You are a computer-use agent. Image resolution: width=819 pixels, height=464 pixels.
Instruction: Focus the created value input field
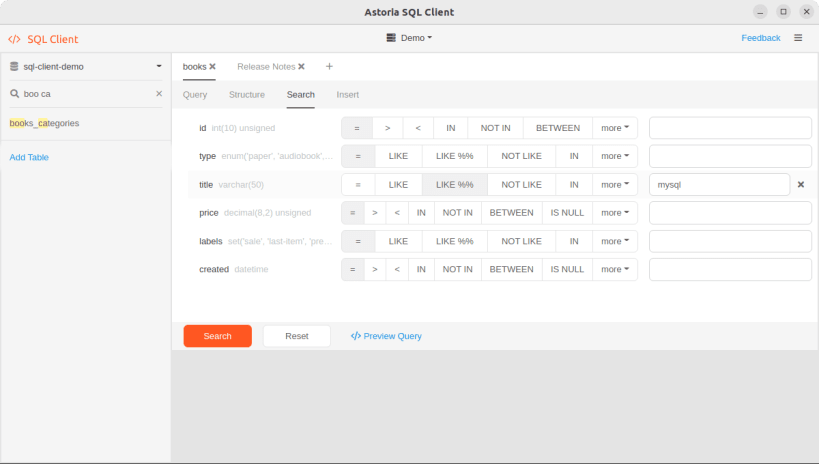(x=730, y=269)
